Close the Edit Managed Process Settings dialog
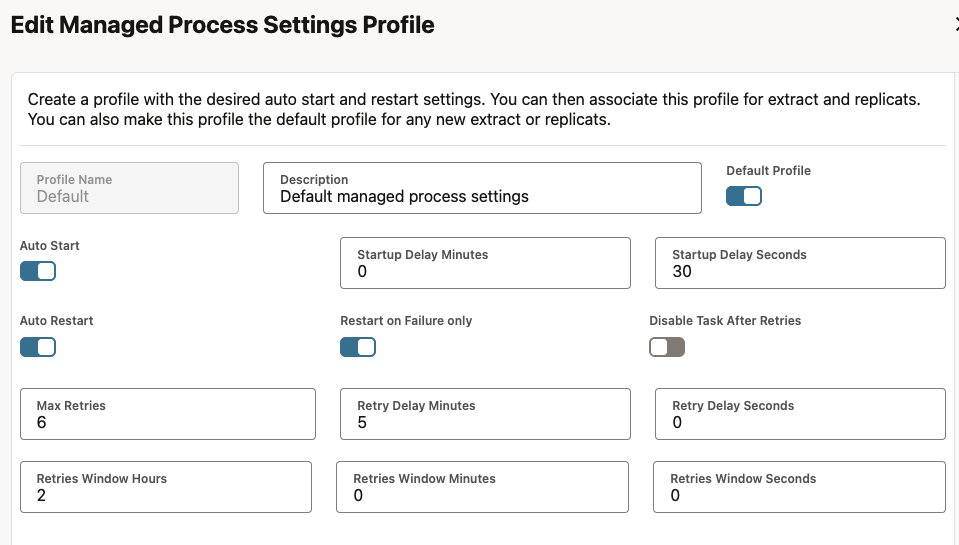 click(955, 26)
